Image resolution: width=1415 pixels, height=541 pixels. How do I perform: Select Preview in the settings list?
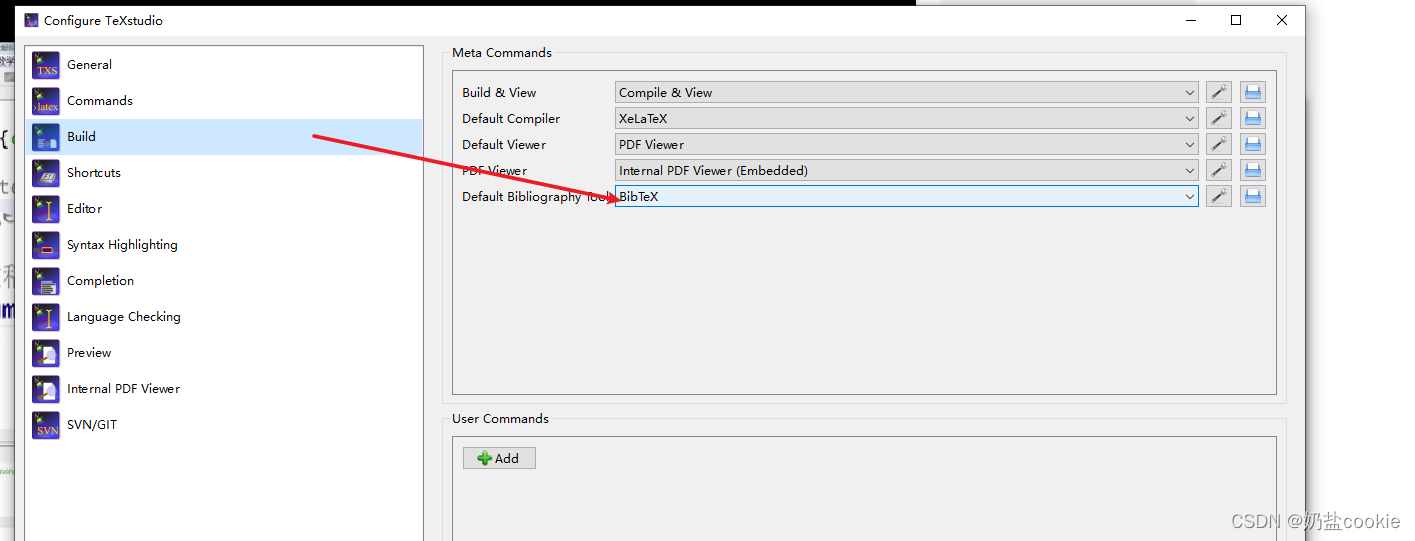coord(224,353)
